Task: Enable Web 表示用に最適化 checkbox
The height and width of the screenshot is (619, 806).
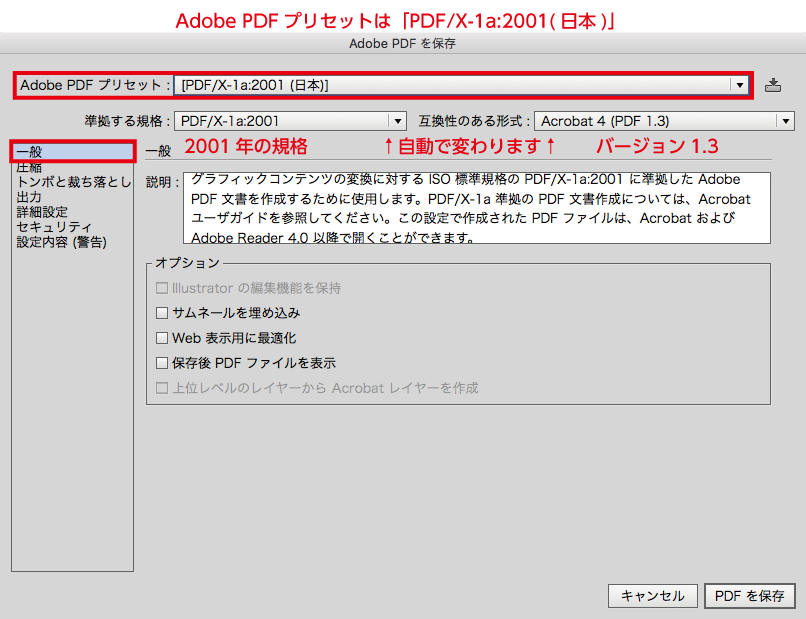Action: point(162,338)
